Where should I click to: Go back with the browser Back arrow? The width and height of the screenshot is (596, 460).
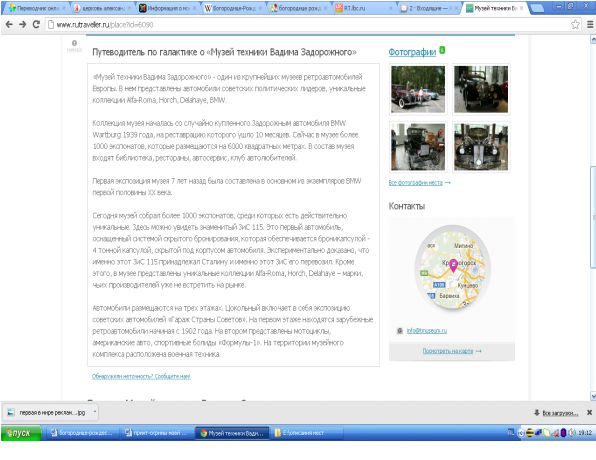(9, 24)
